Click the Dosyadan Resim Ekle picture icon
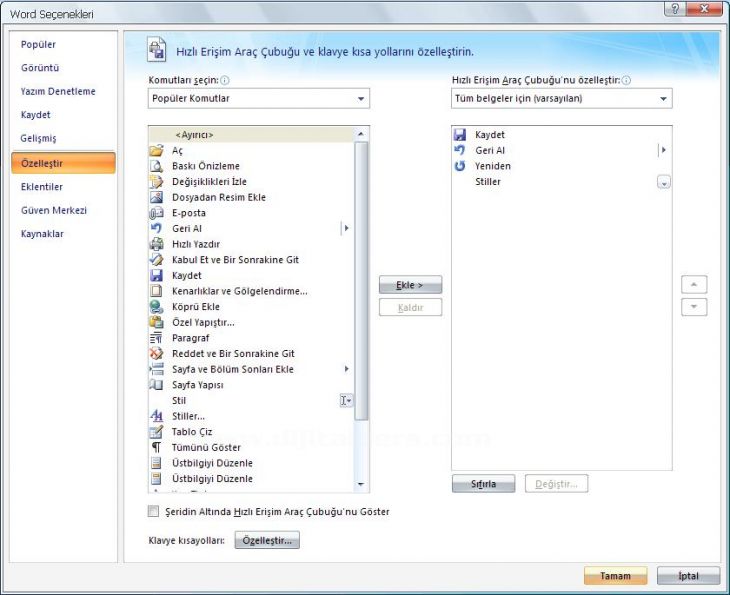The height and width of the screenshot is (595, 730). click(x=156, y=197)
